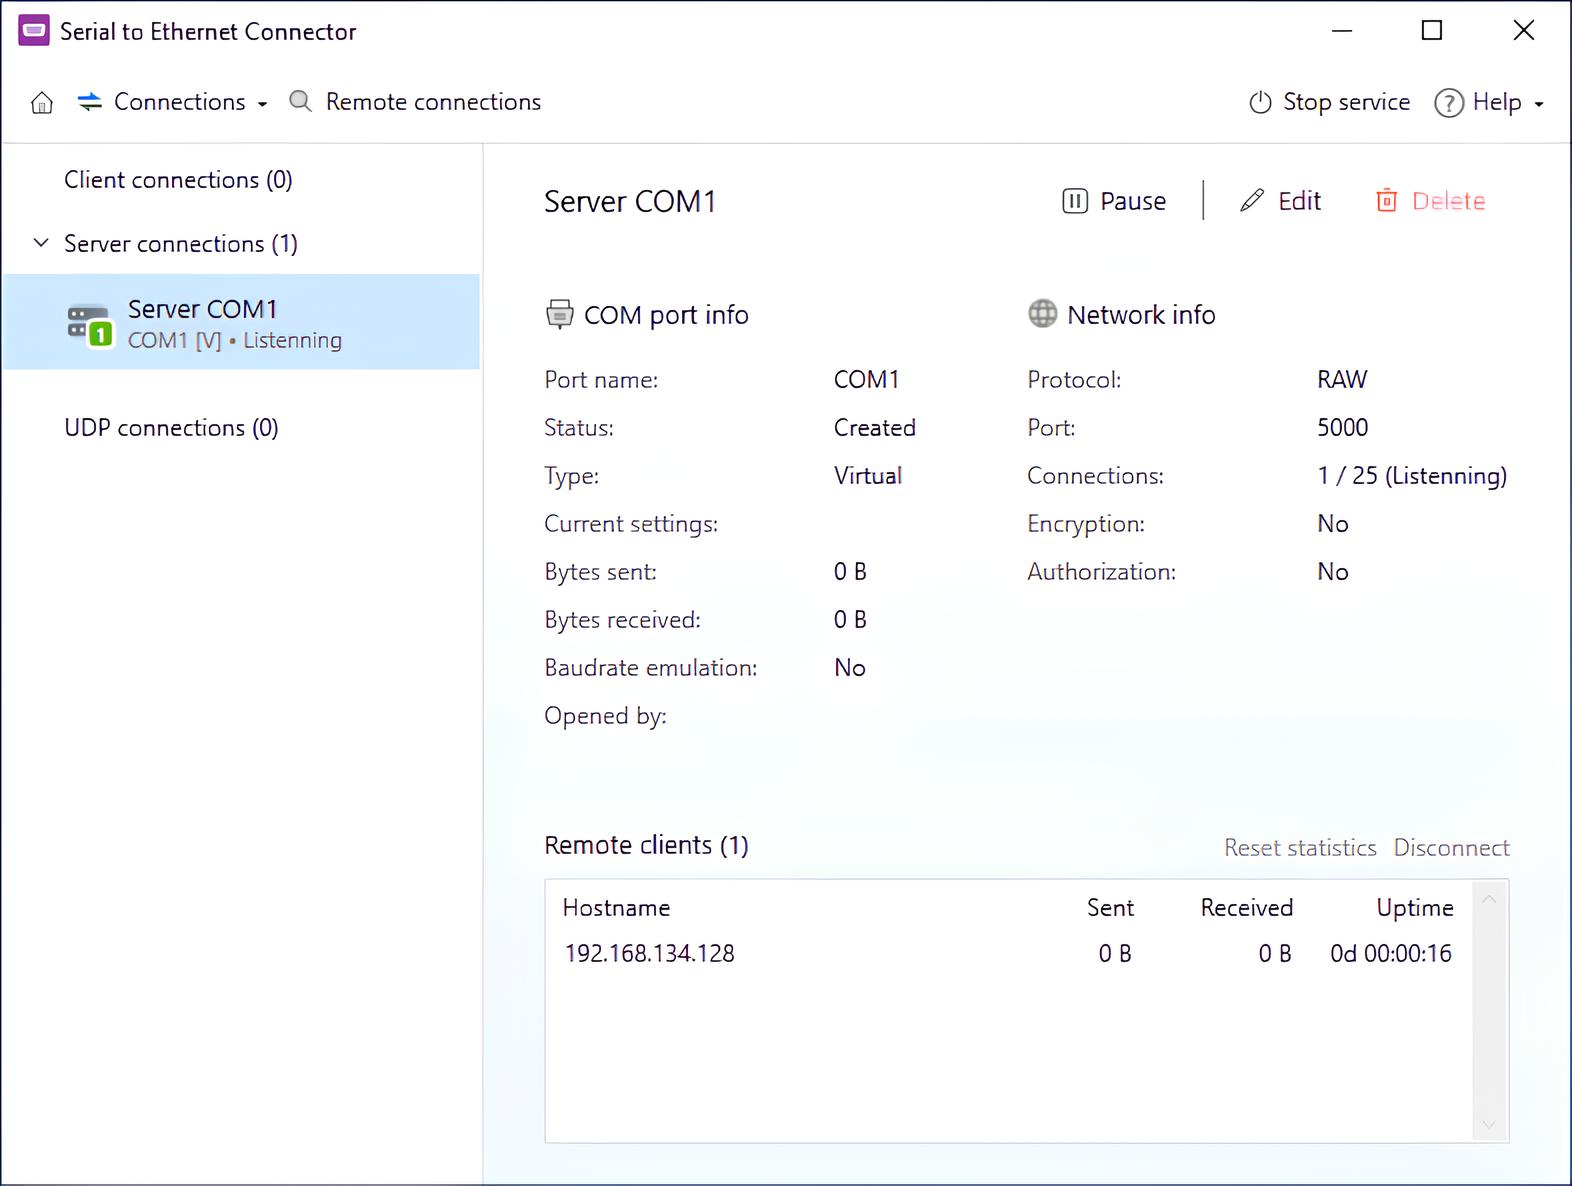
Task: Close the Serial to Ethernet Connector window
Action: [1524, 31]
